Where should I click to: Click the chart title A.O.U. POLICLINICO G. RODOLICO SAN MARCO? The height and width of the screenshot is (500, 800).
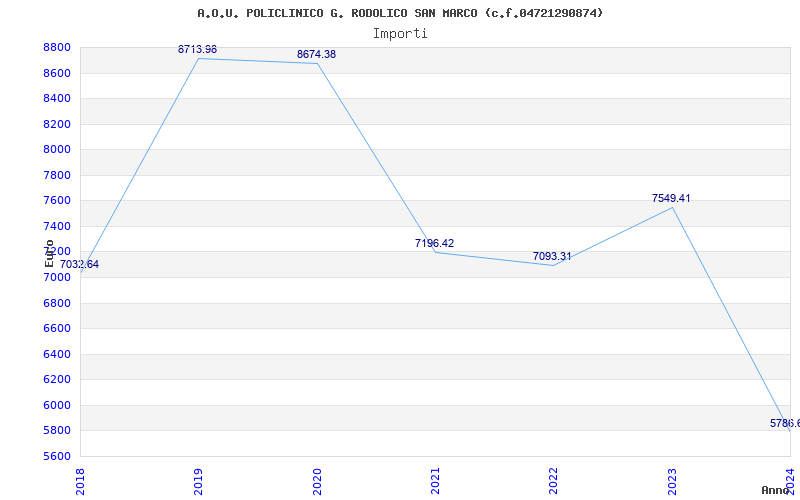pyautogui.click(x=400, y=13)
